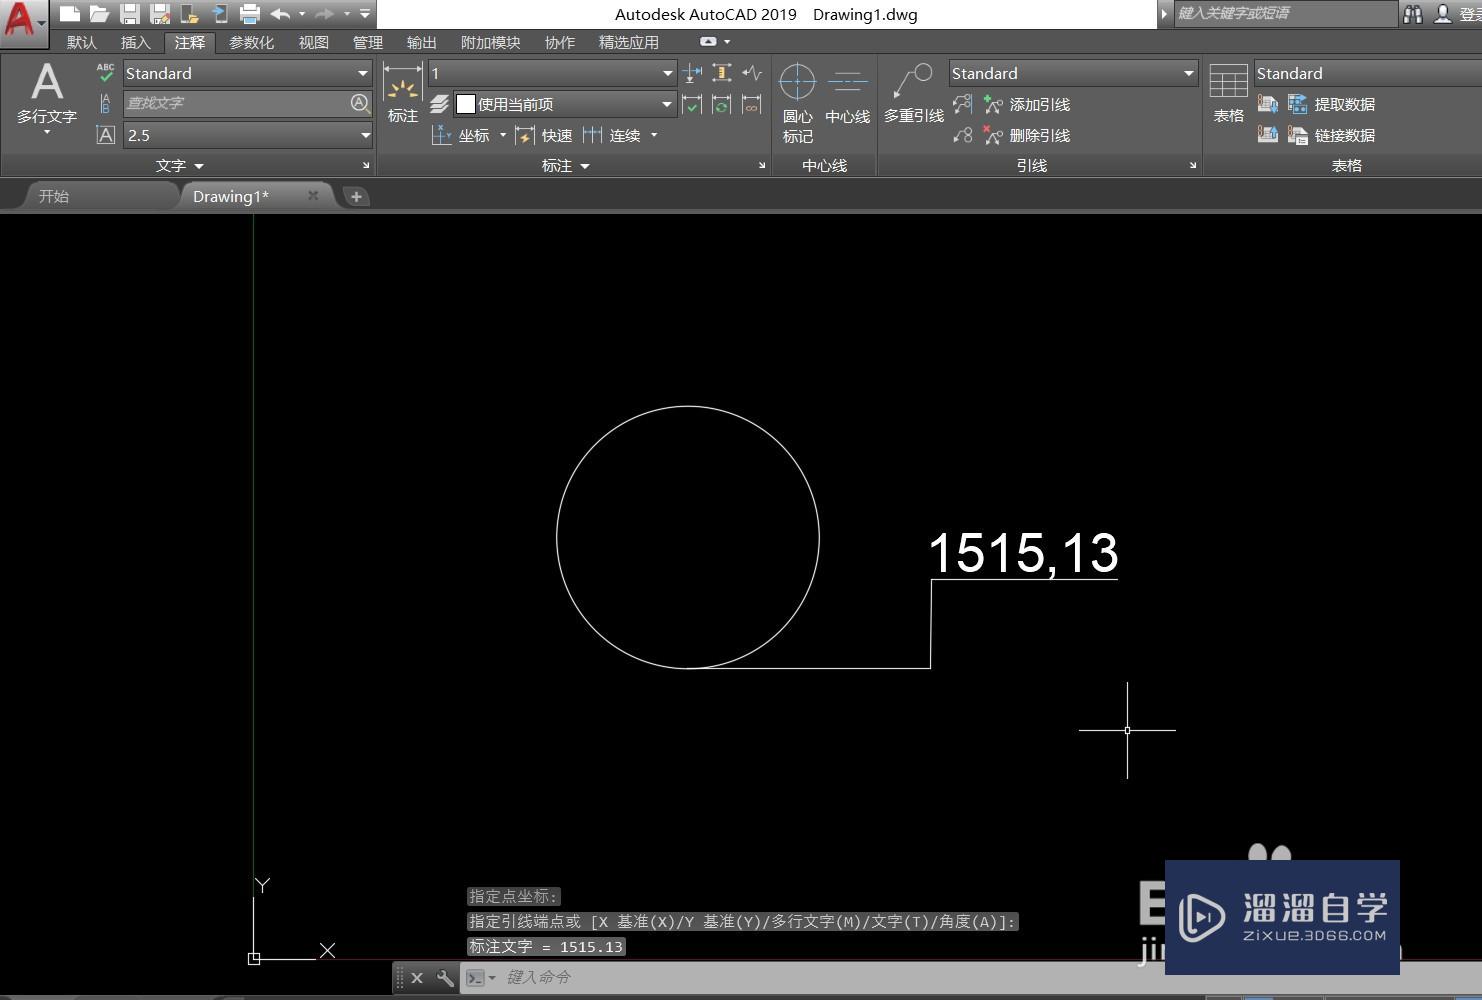
Task: Open command line customize wrench icon
Action: pos(445,978)
